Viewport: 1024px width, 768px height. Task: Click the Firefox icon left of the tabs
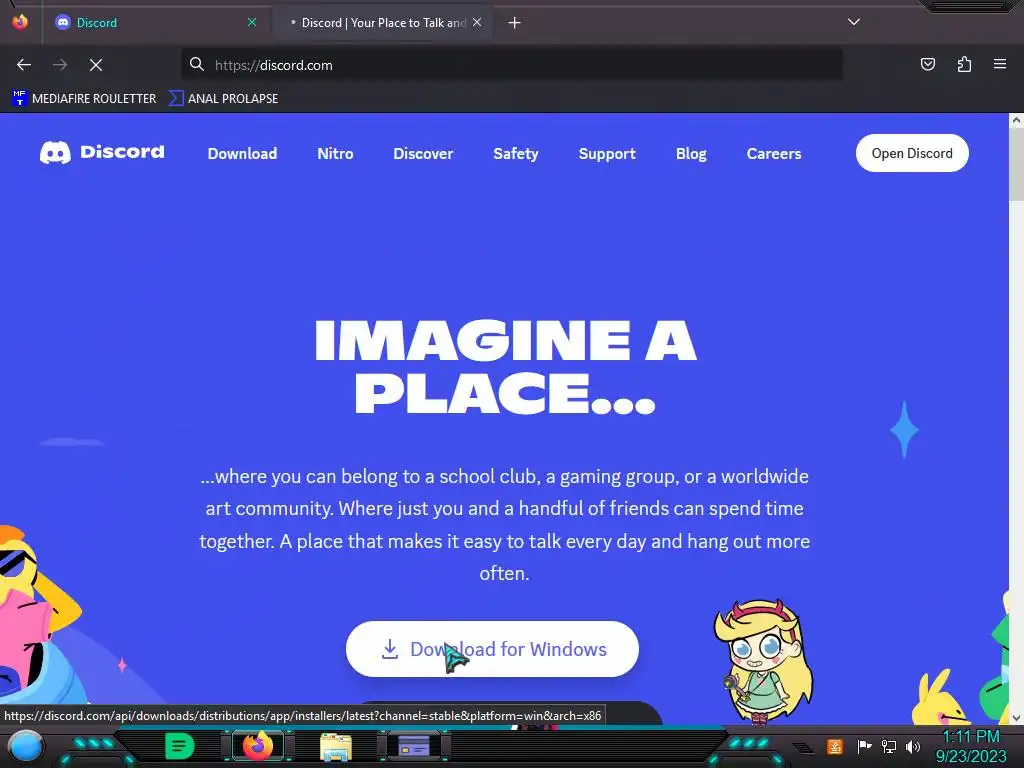click(x=20, y=22)
